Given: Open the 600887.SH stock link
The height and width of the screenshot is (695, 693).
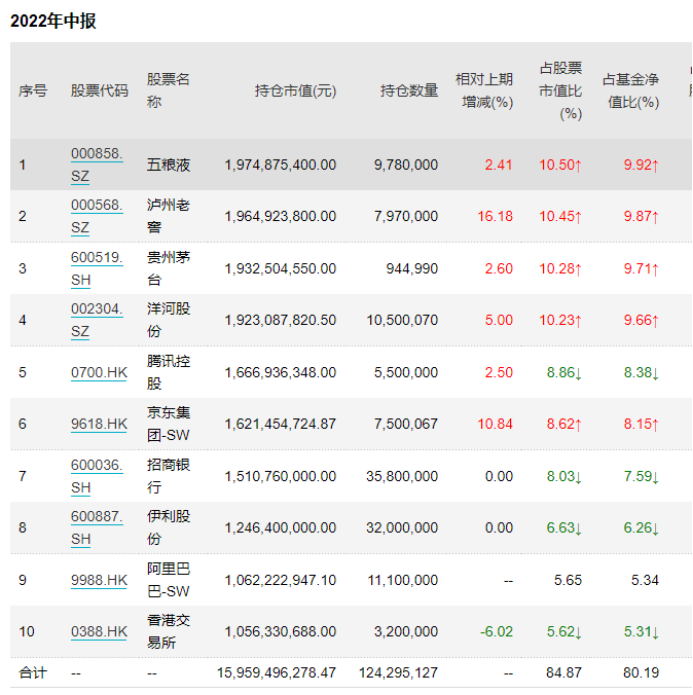Looking at the screenshot, I should (x=96, y=528).
